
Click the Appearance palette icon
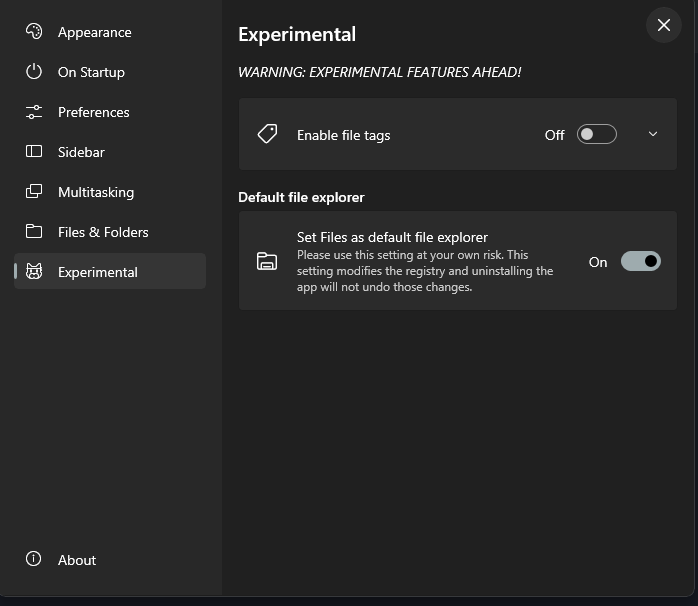(x=34, y=32)
